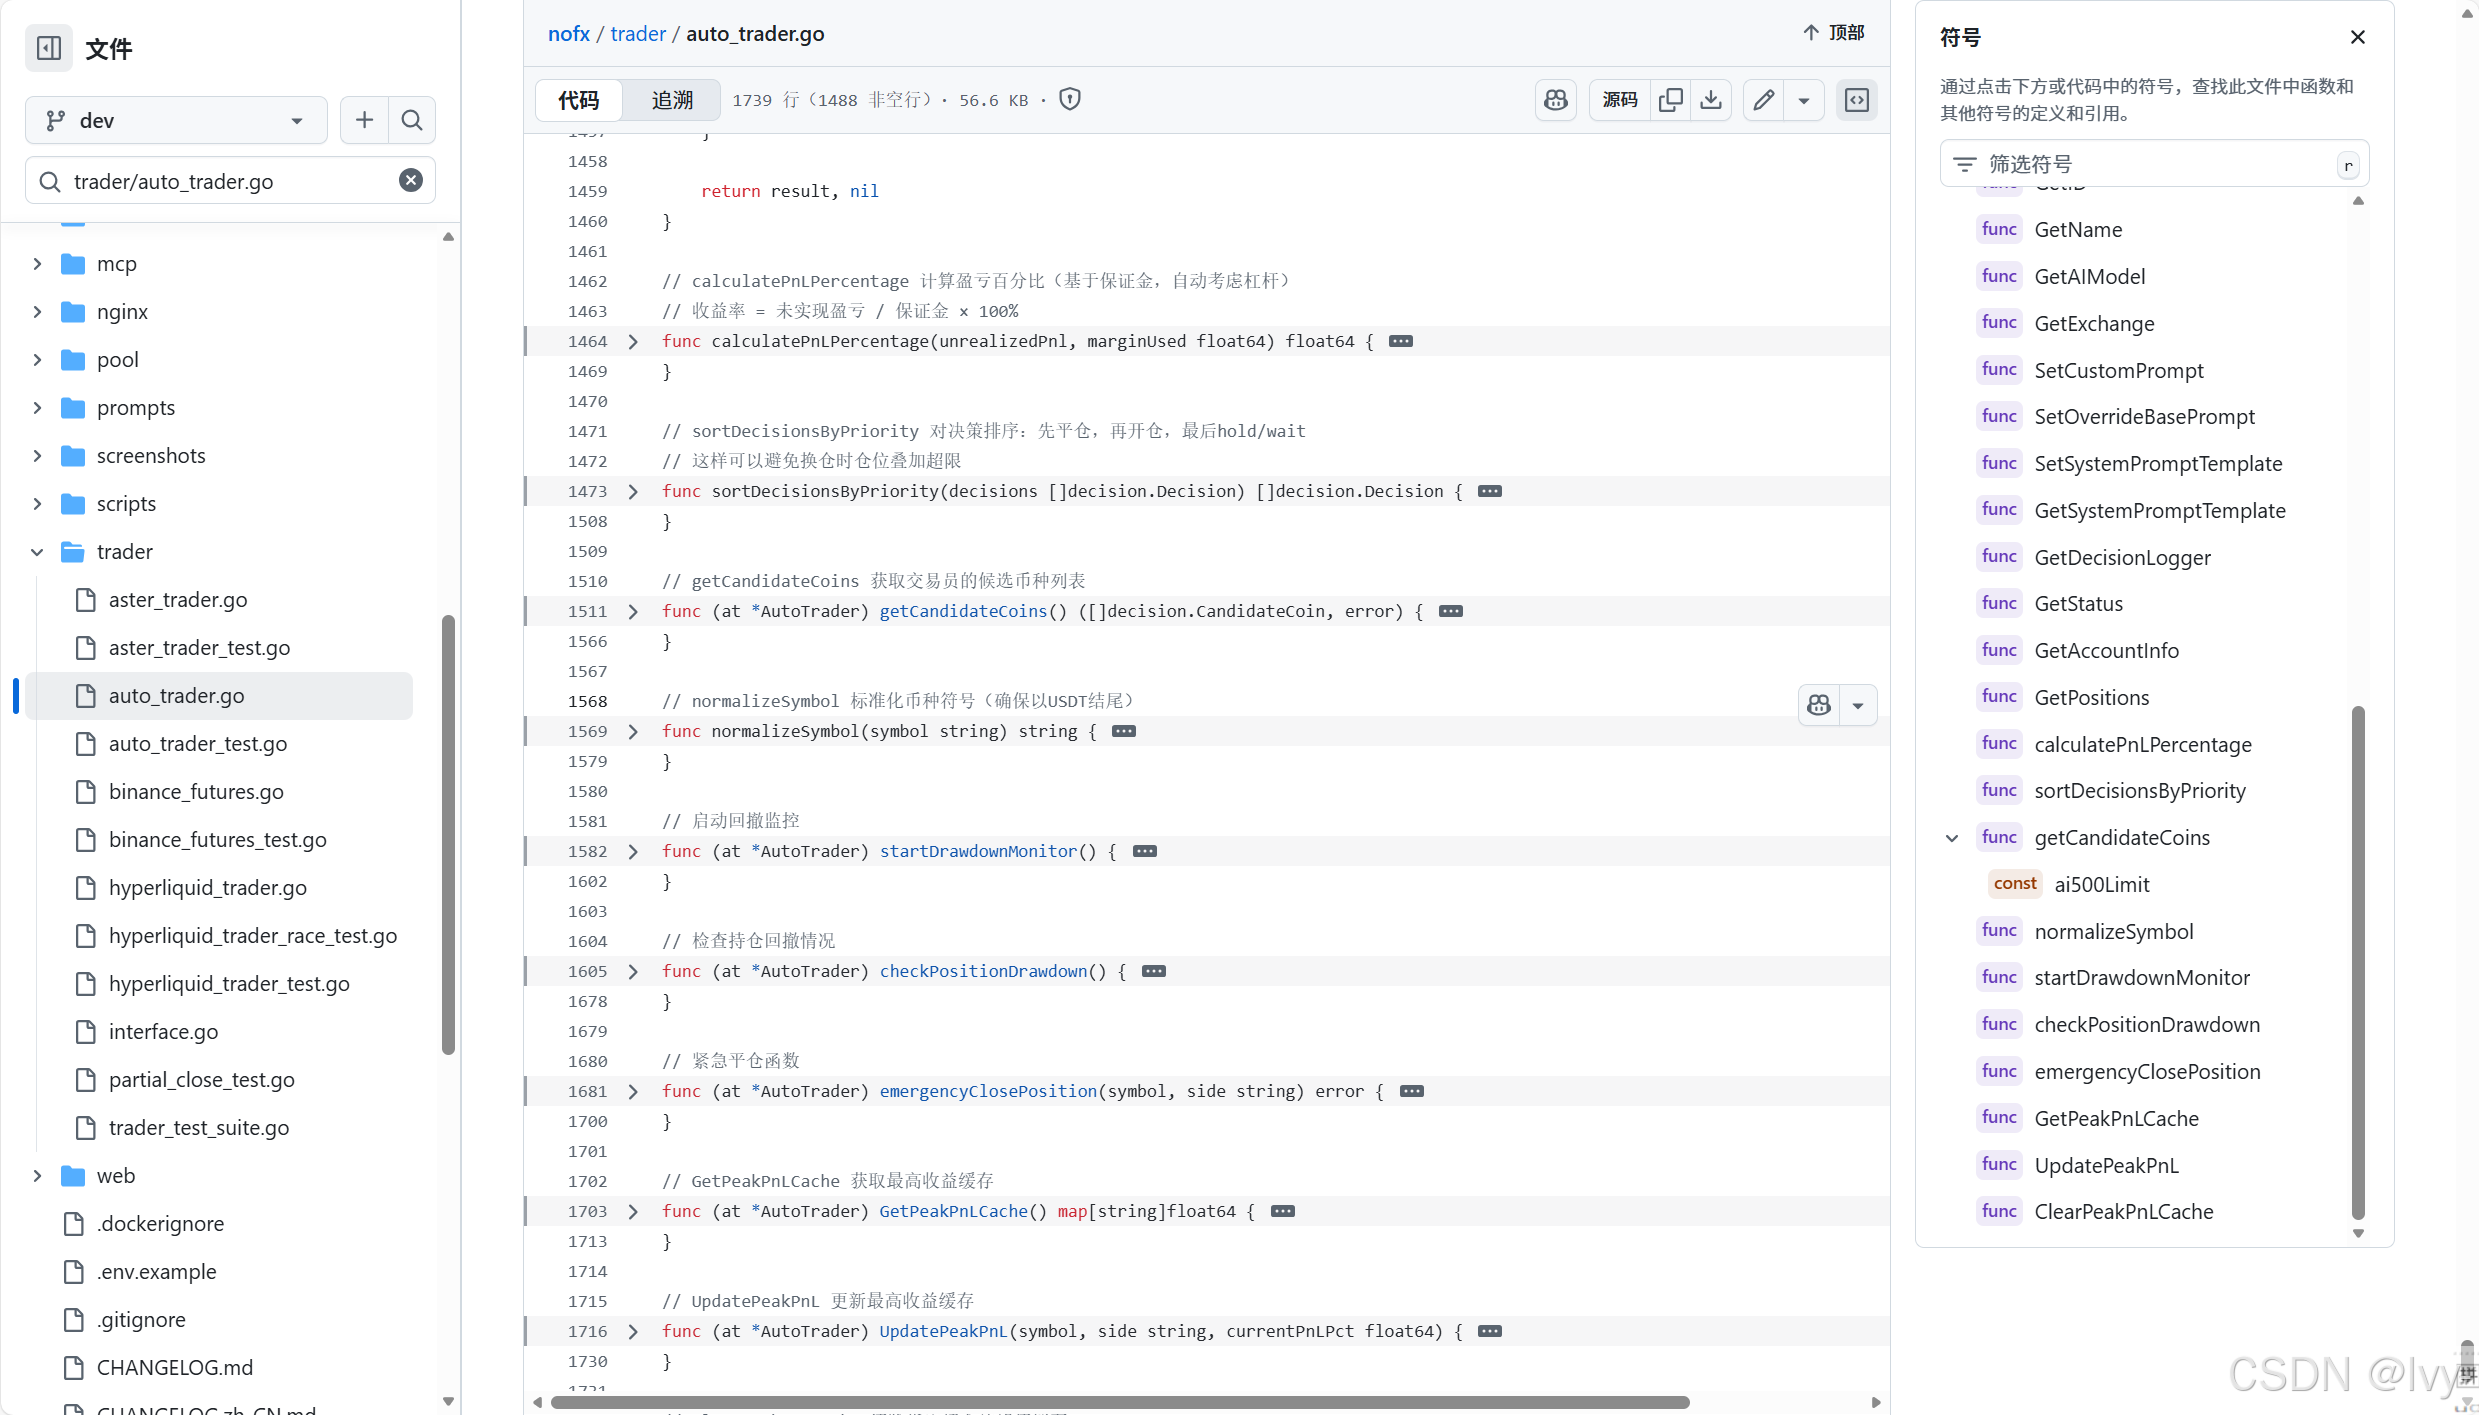Edit this file pencil icon
2479x1415 pixels.
1764,100
